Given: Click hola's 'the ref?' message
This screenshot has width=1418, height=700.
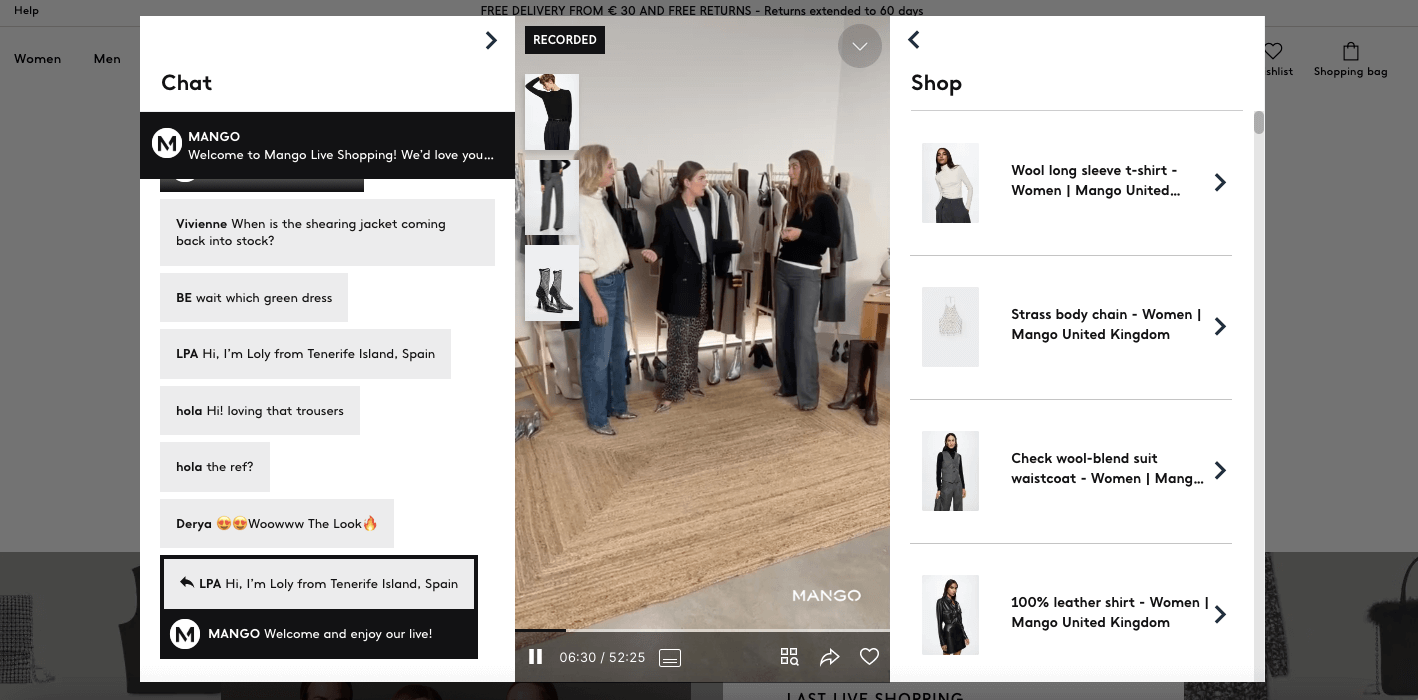Looking at the screenshot, I should point(214,467).
